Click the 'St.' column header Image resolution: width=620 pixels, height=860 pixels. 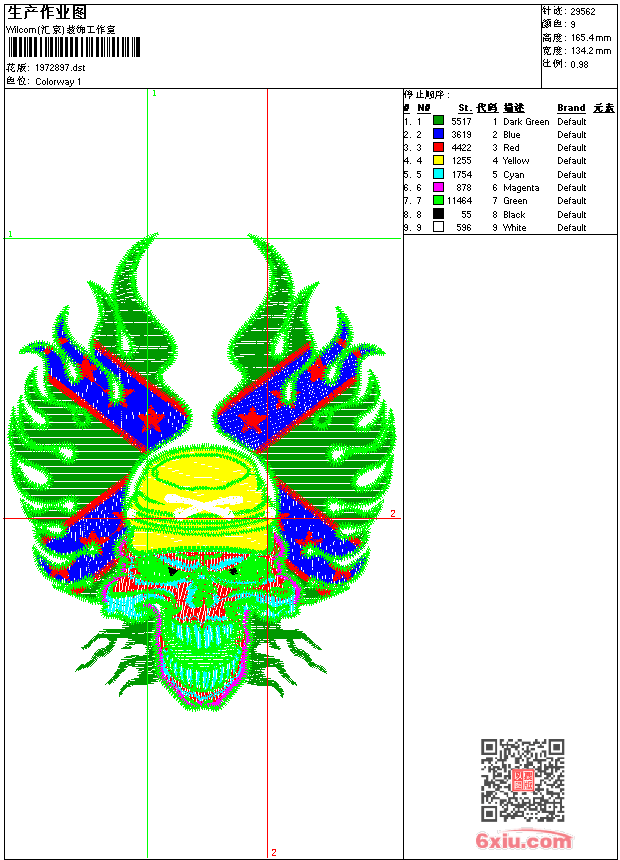[x=465, y=108]
